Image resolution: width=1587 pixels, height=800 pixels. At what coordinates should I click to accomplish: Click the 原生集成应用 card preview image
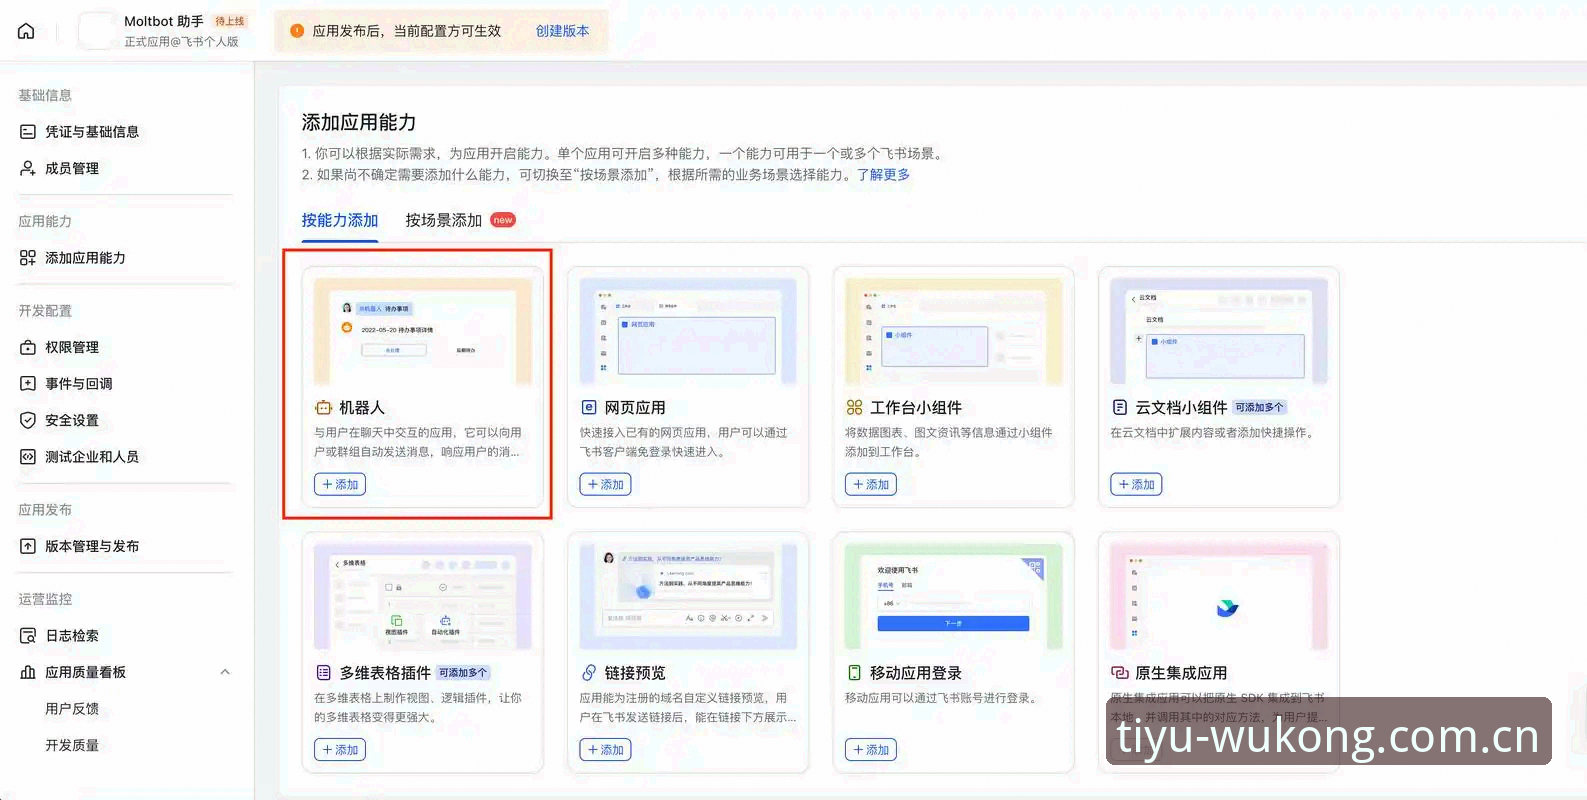point(1219,597)
